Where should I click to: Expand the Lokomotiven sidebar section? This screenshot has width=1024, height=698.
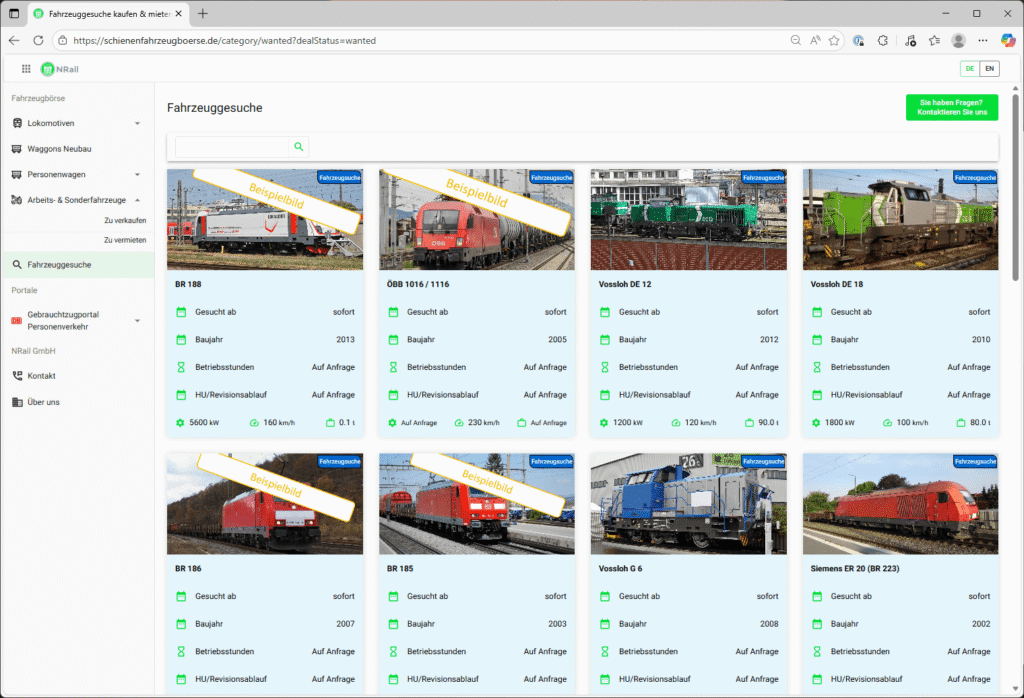coord(137,123)
